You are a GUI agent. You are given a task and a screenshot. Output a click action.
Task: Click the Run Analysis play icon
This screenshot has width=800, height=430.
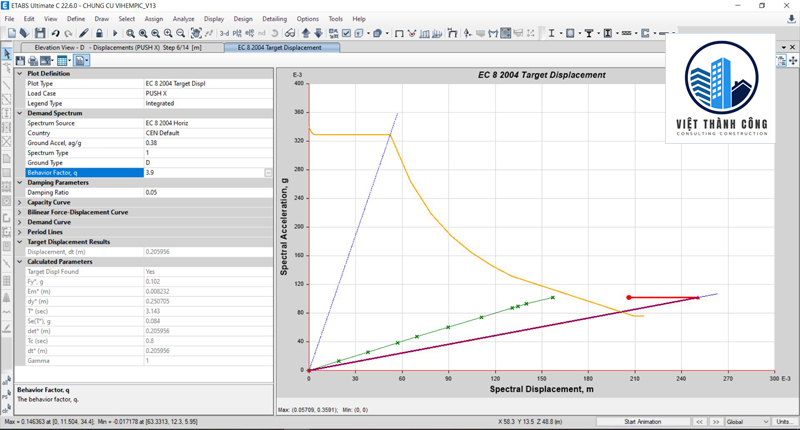115,33
